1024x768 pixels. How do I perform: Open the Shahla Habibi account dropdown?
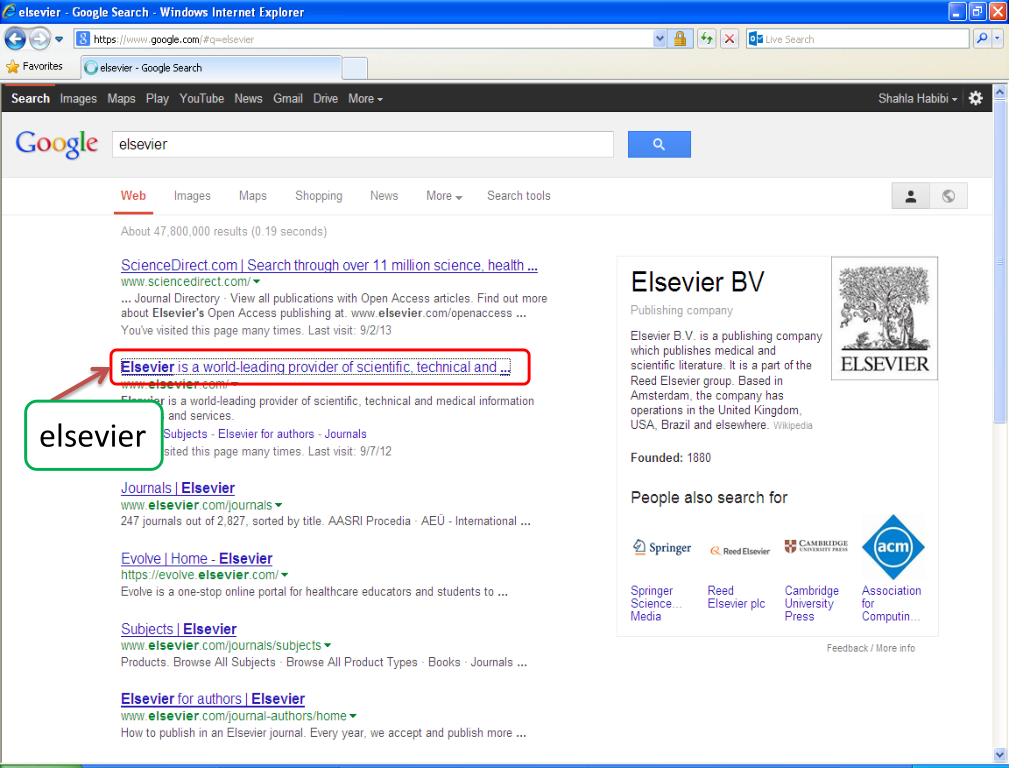[x=918, y=99]
